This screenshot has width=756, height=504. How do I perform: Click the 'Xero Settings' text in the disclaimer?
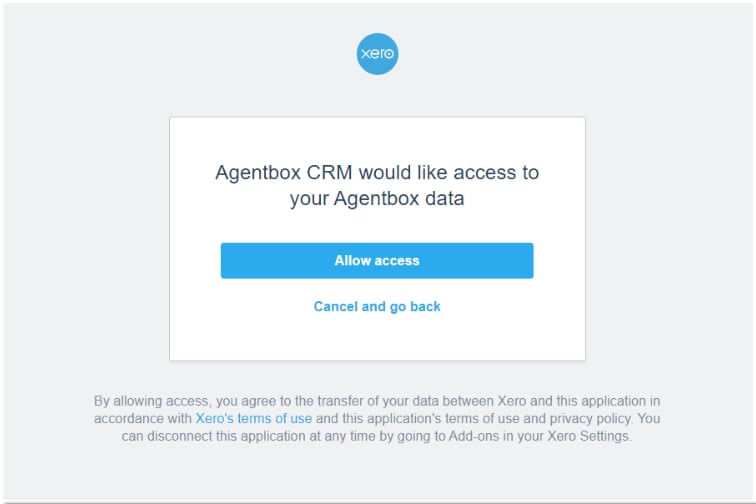tap(588, 436)
